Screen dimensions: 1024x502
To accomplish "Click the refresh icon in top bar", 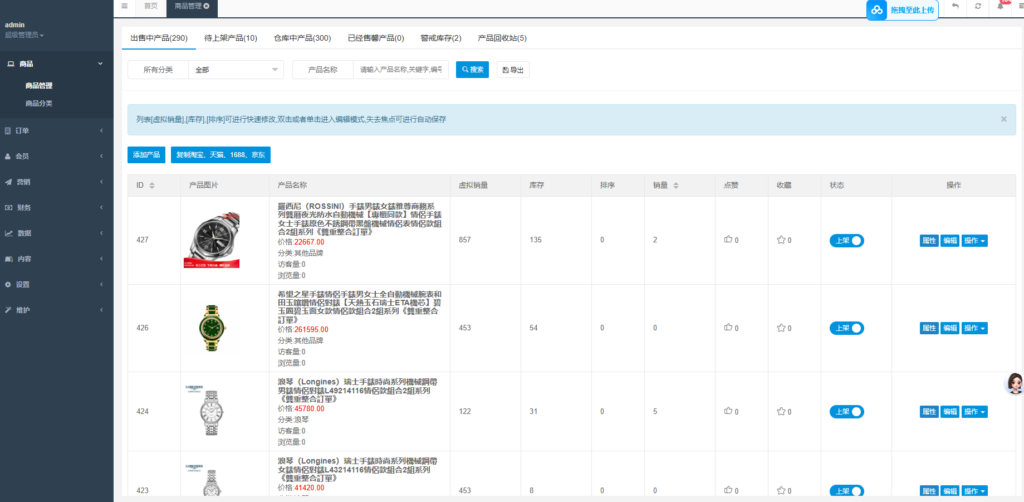I will (x=978, y=6).
